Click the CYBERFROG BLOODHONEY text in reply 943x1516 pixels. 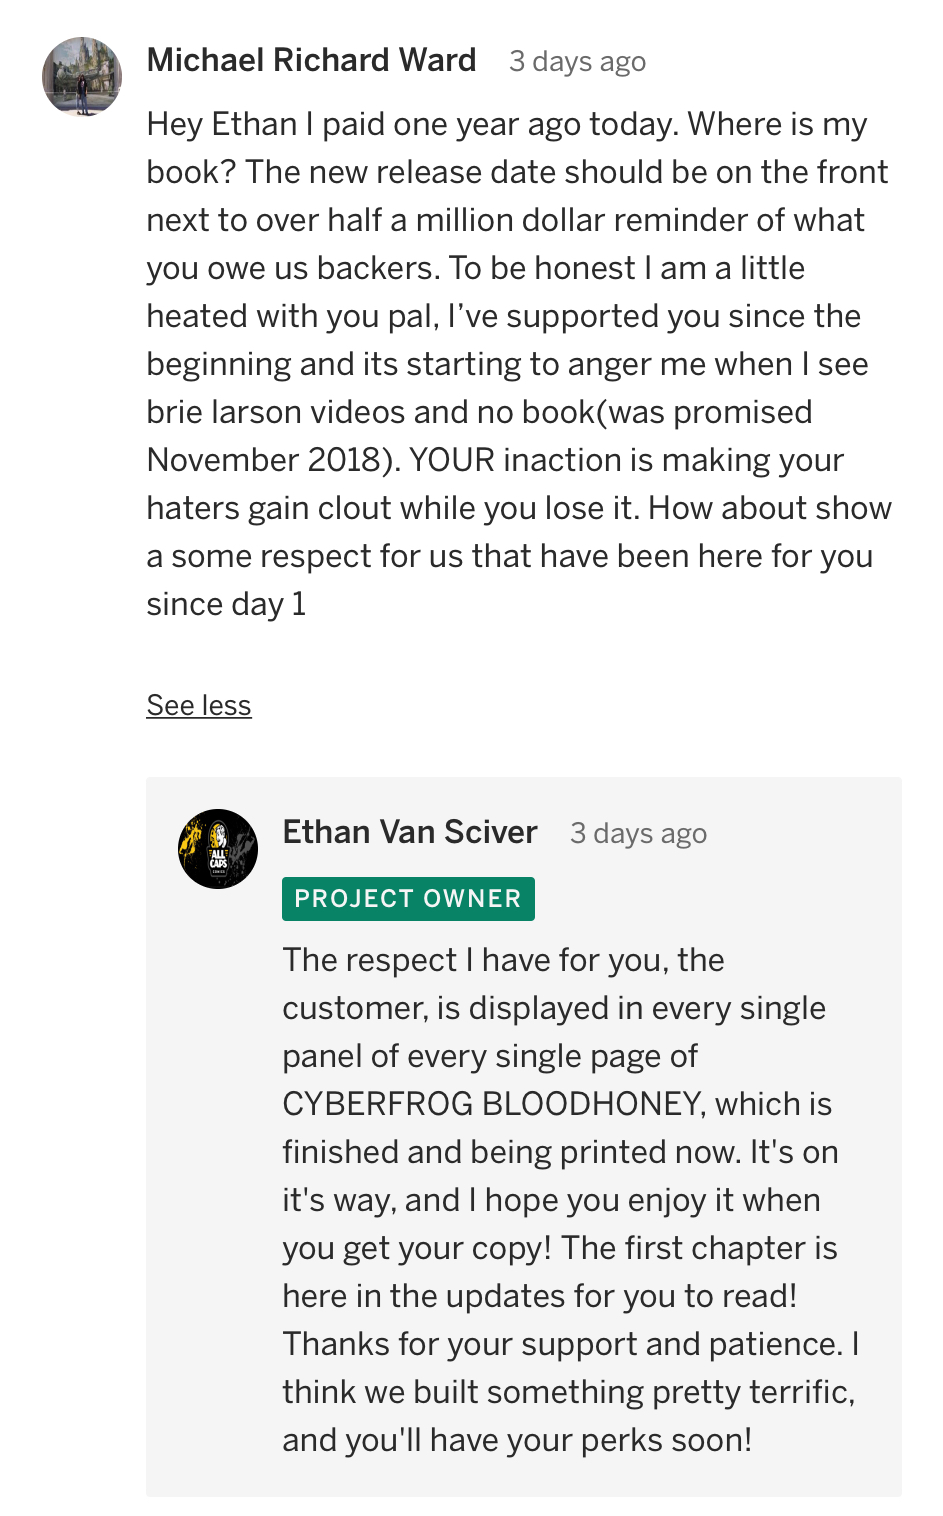(494, 1104)
